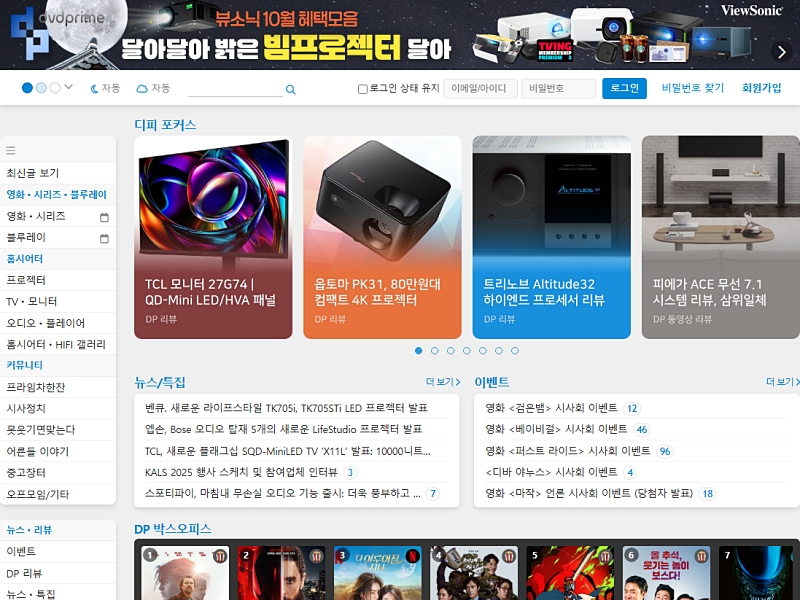Expand the theme color chevron dropdown
800x600 pixels.
pos(69,88)
